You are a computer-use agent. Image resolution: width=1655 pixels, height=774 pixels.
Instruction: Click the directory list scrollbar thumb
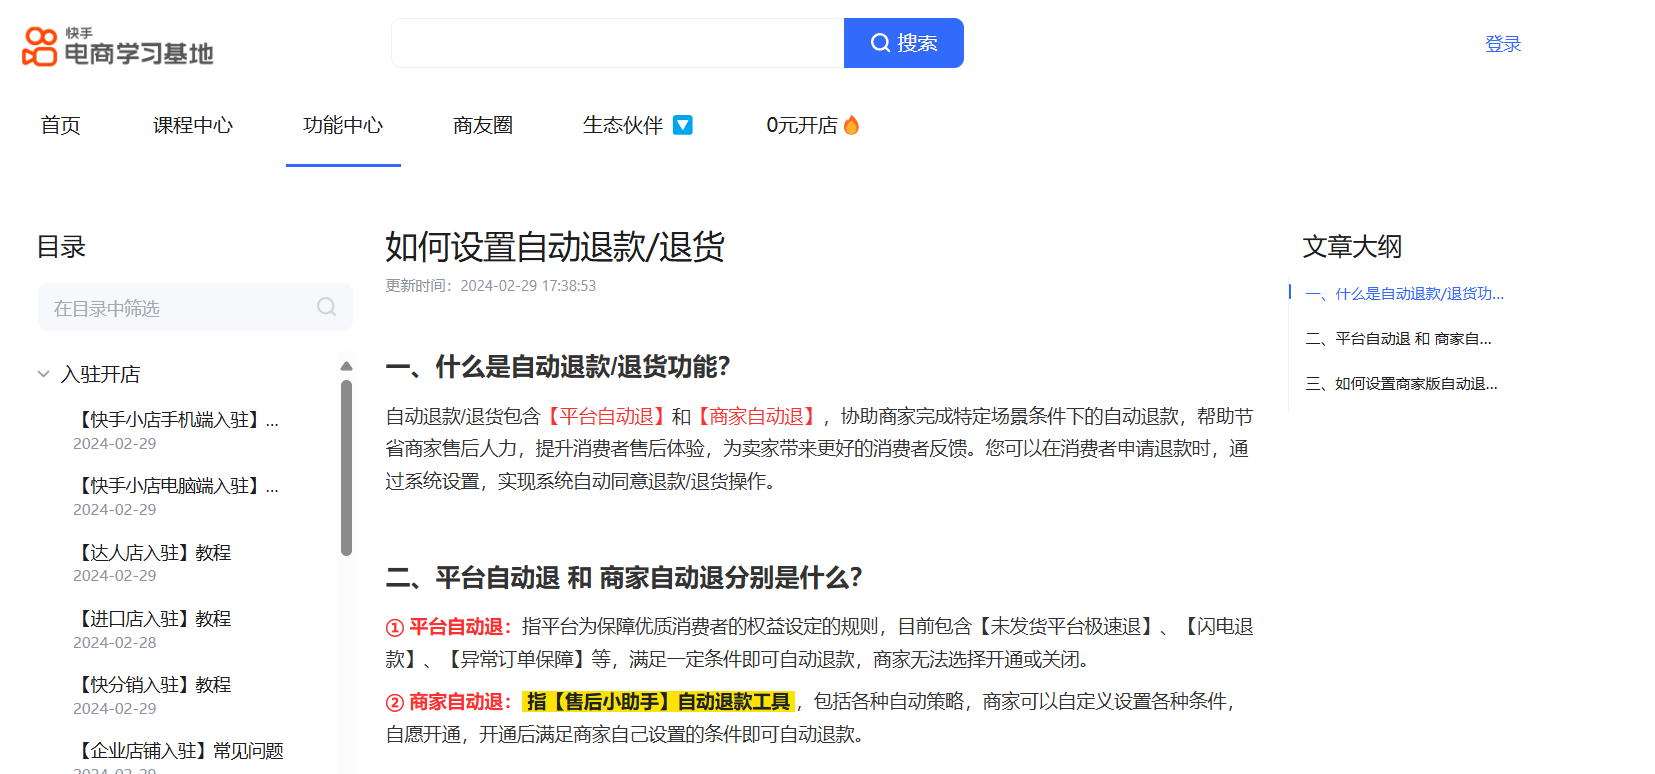click(346, 467)
